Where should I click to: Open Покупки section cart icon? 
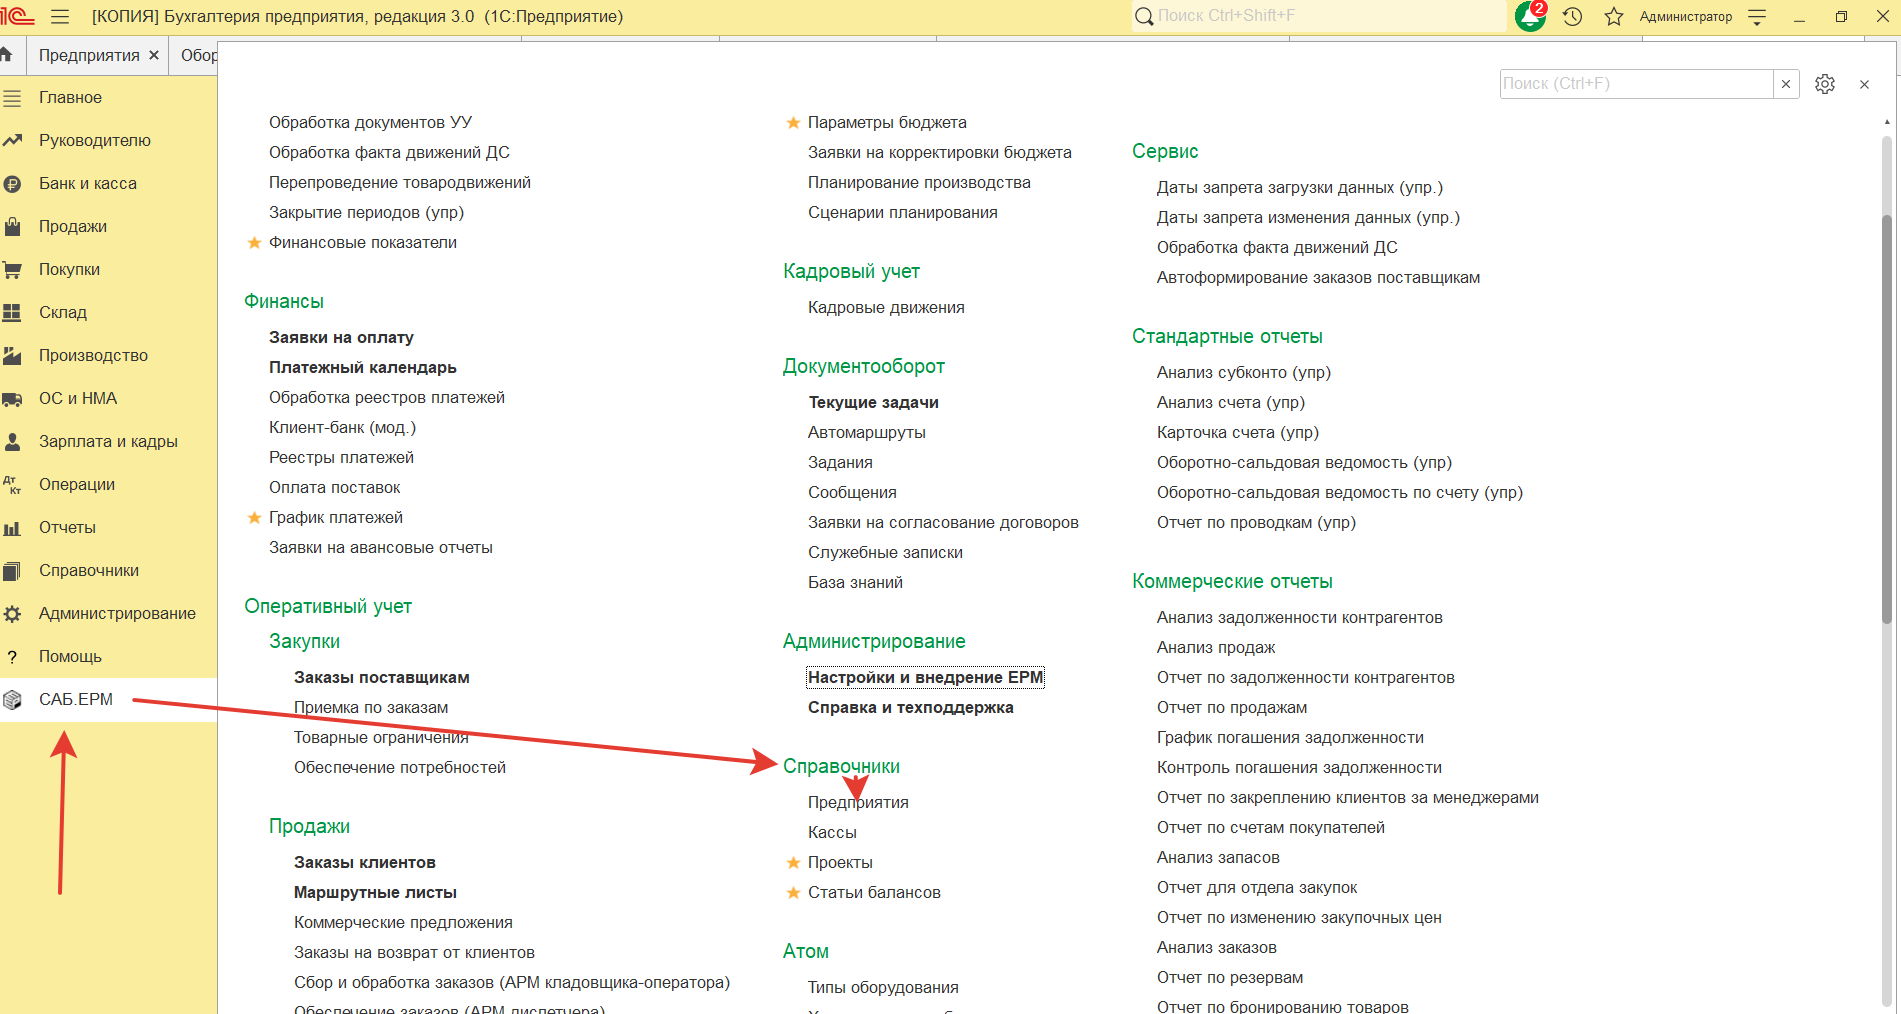point(12,270)
